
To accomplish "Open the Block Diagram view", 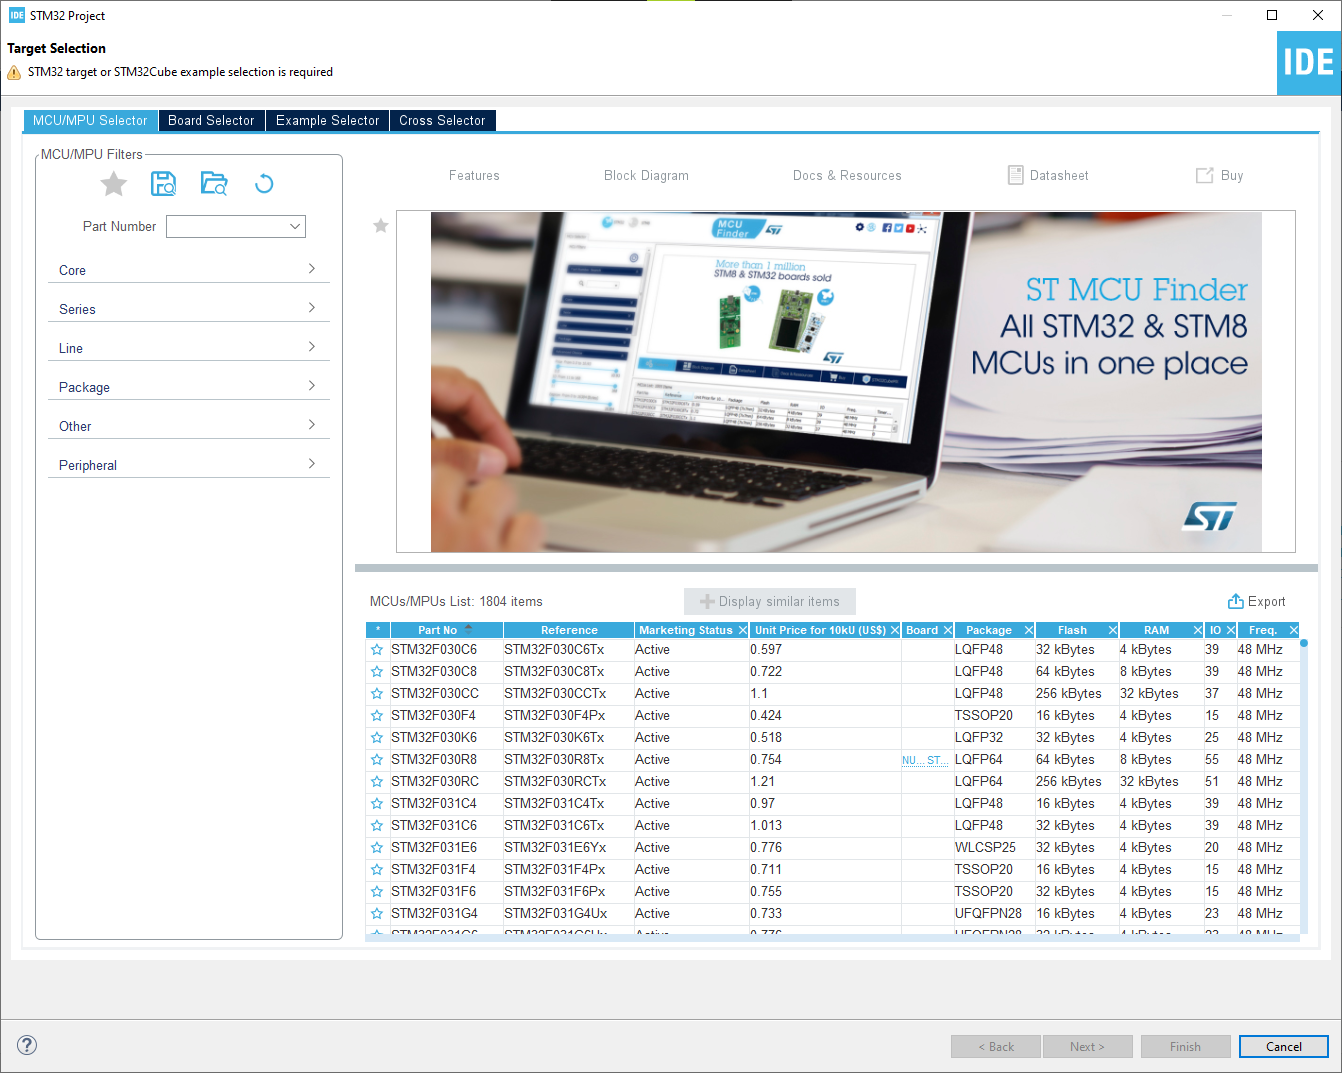I will (x=646, y=175).
